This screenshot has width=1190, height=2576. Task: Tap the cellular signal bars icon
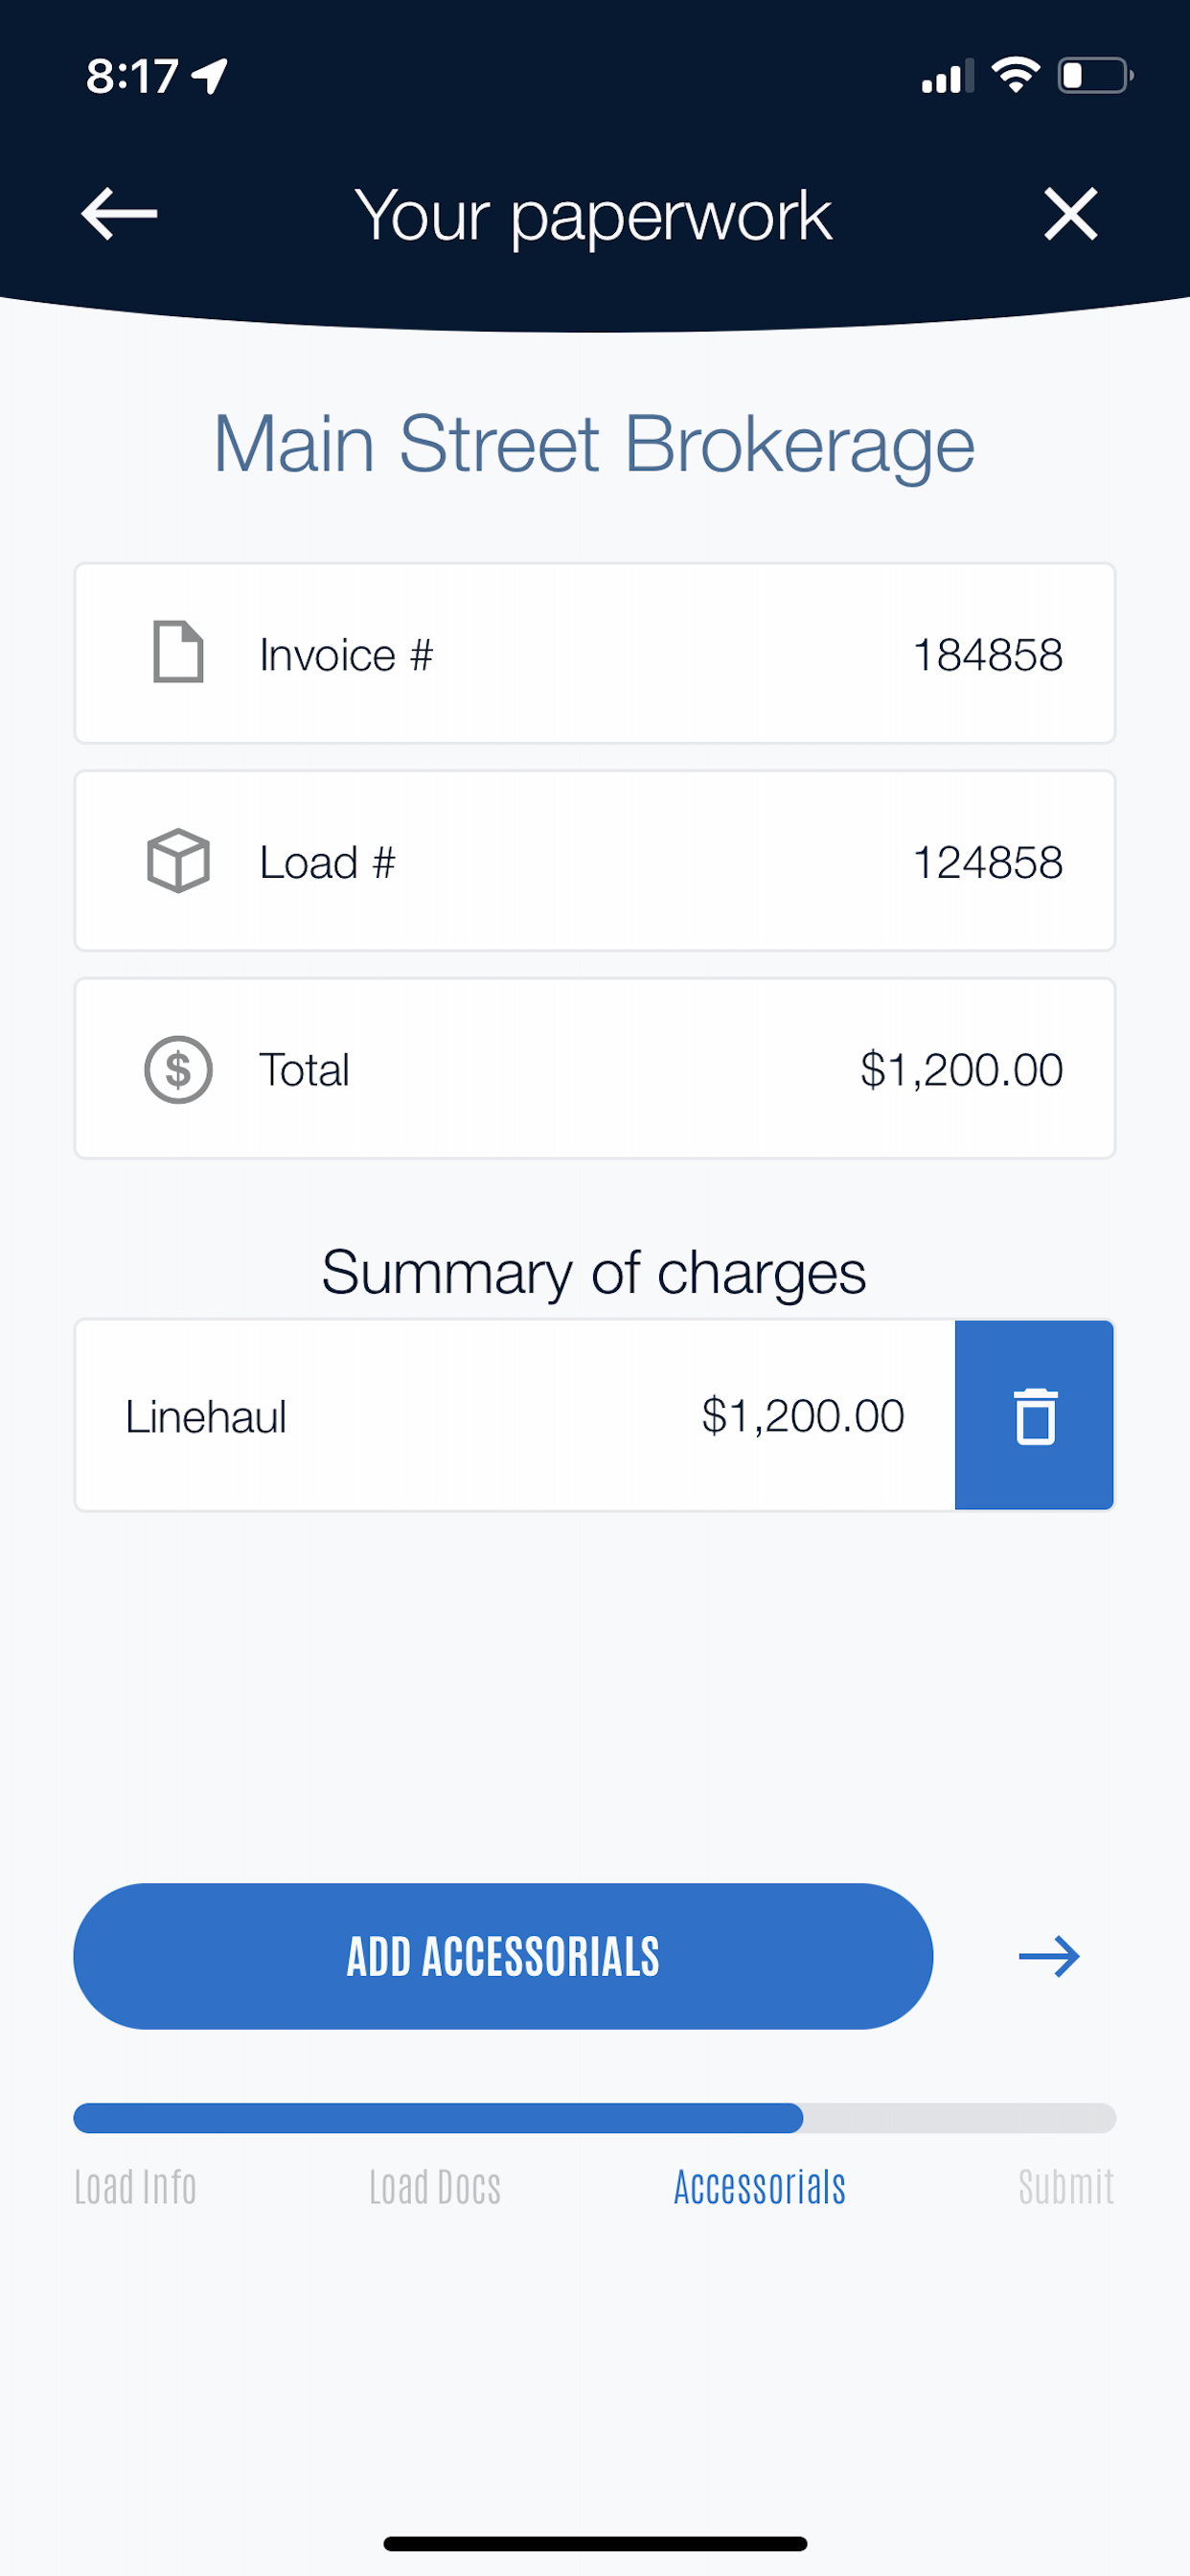point(947,76)
